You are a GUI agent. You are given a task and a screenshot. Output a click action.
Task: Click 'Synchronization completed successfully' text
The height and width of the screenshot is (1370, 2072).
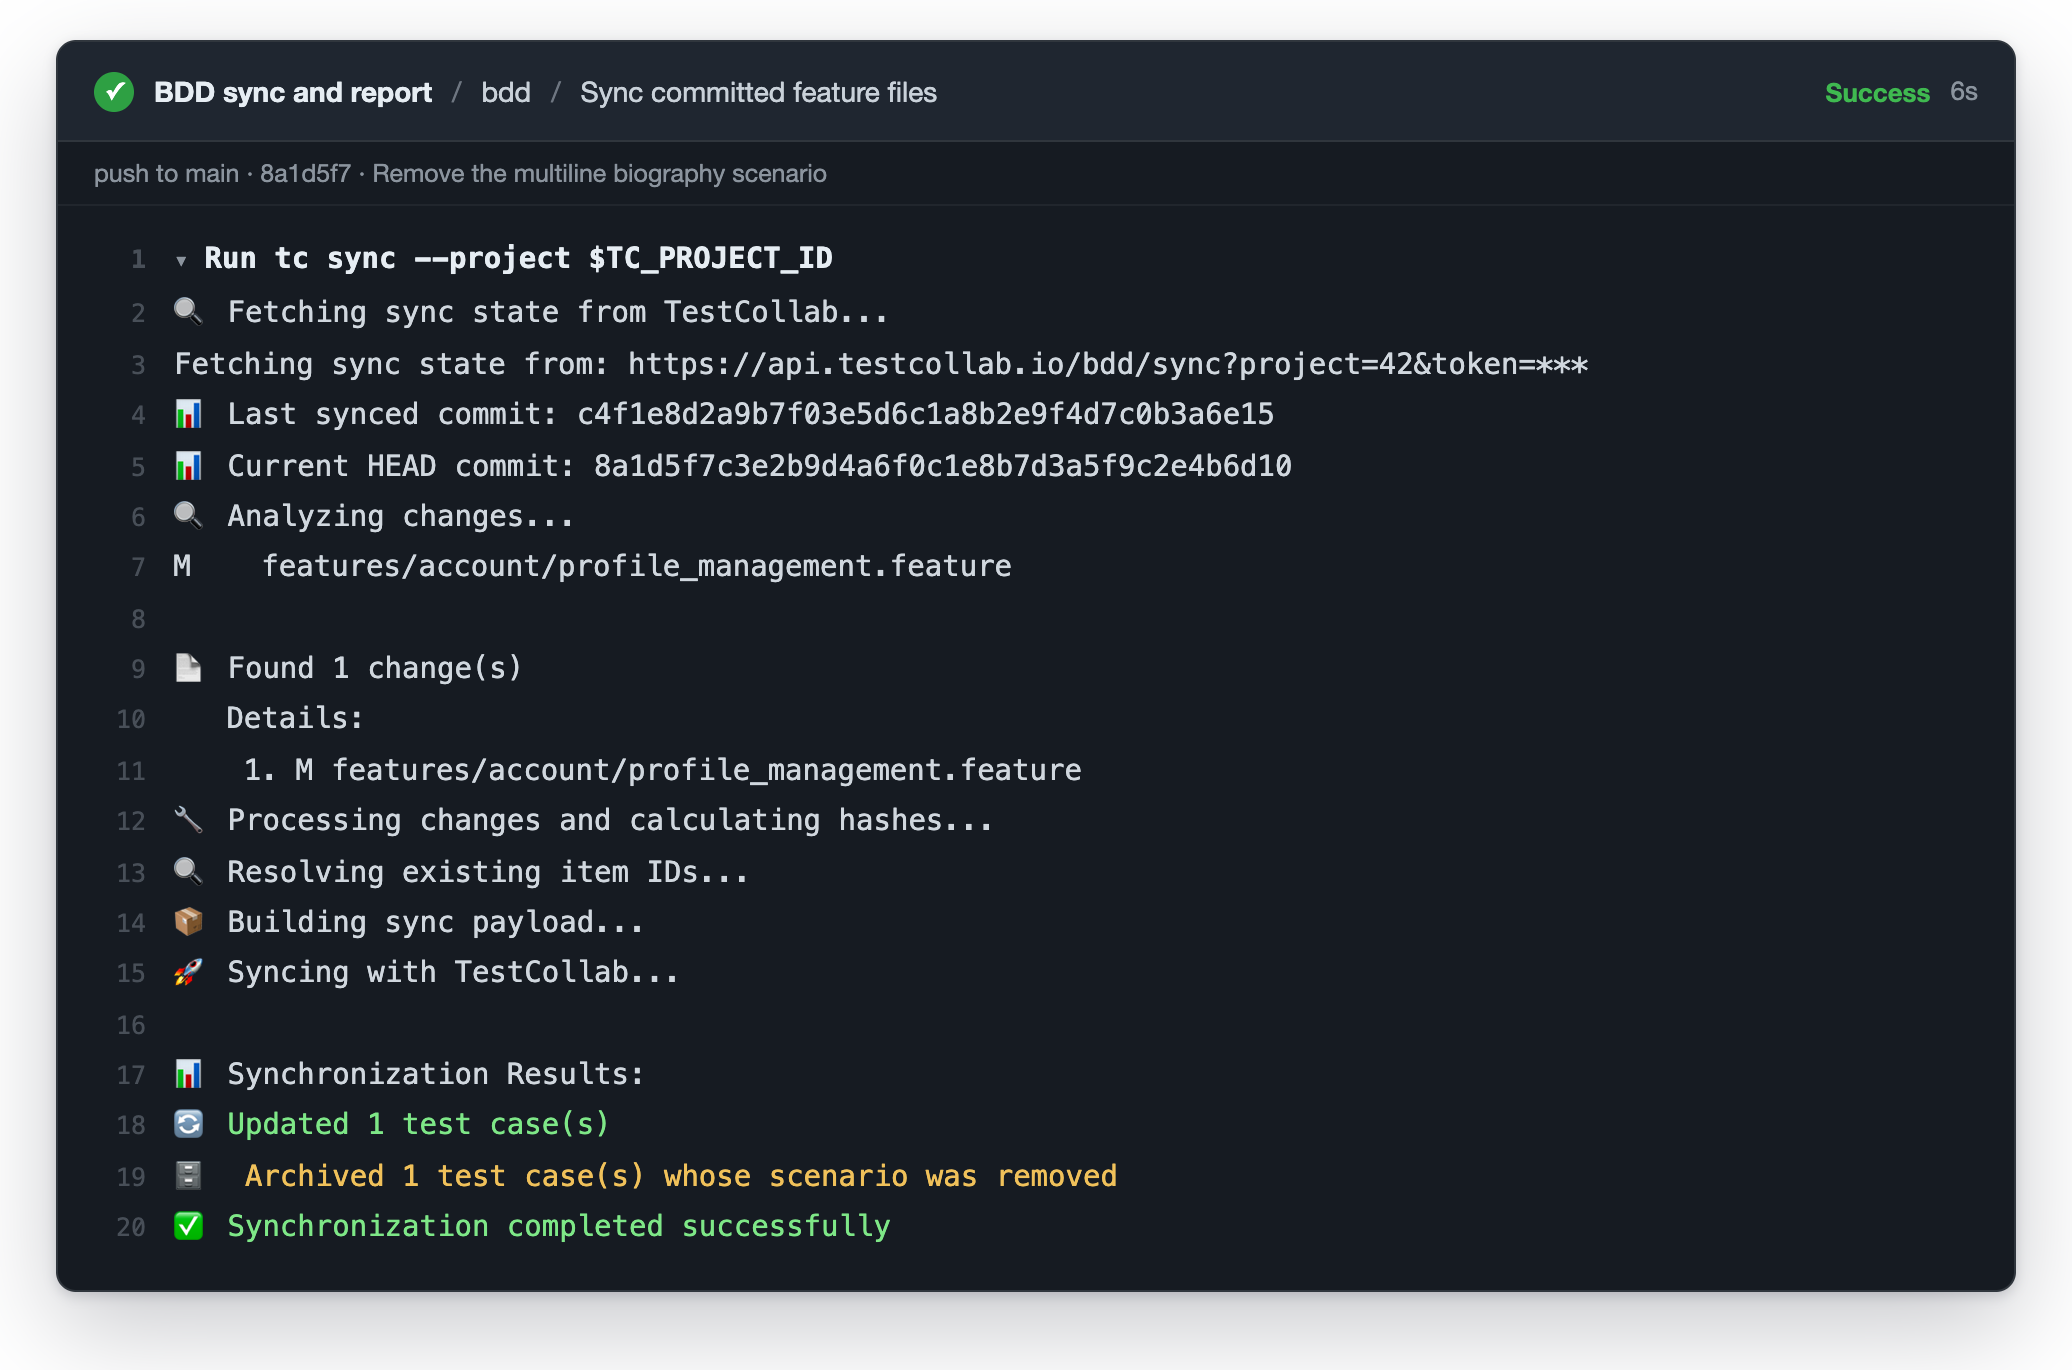coord(559,1226)
